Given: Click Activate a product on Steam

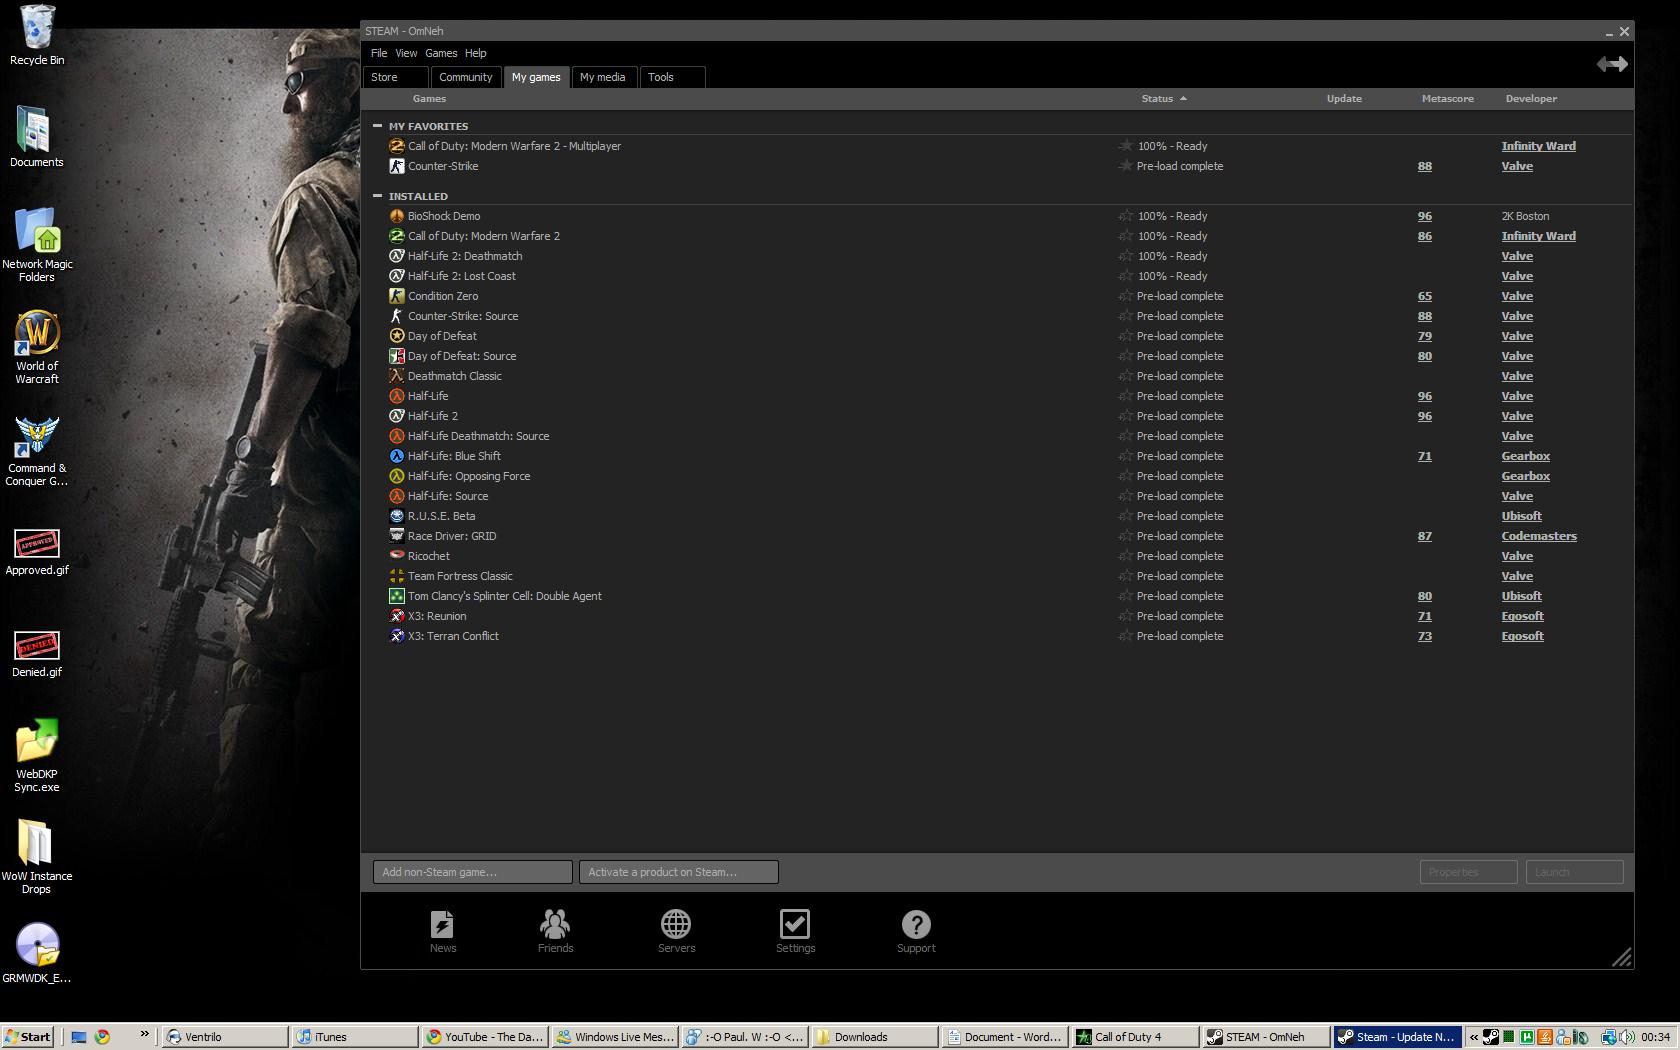Looking at the screenshot, I should click(x=678, y=872).
